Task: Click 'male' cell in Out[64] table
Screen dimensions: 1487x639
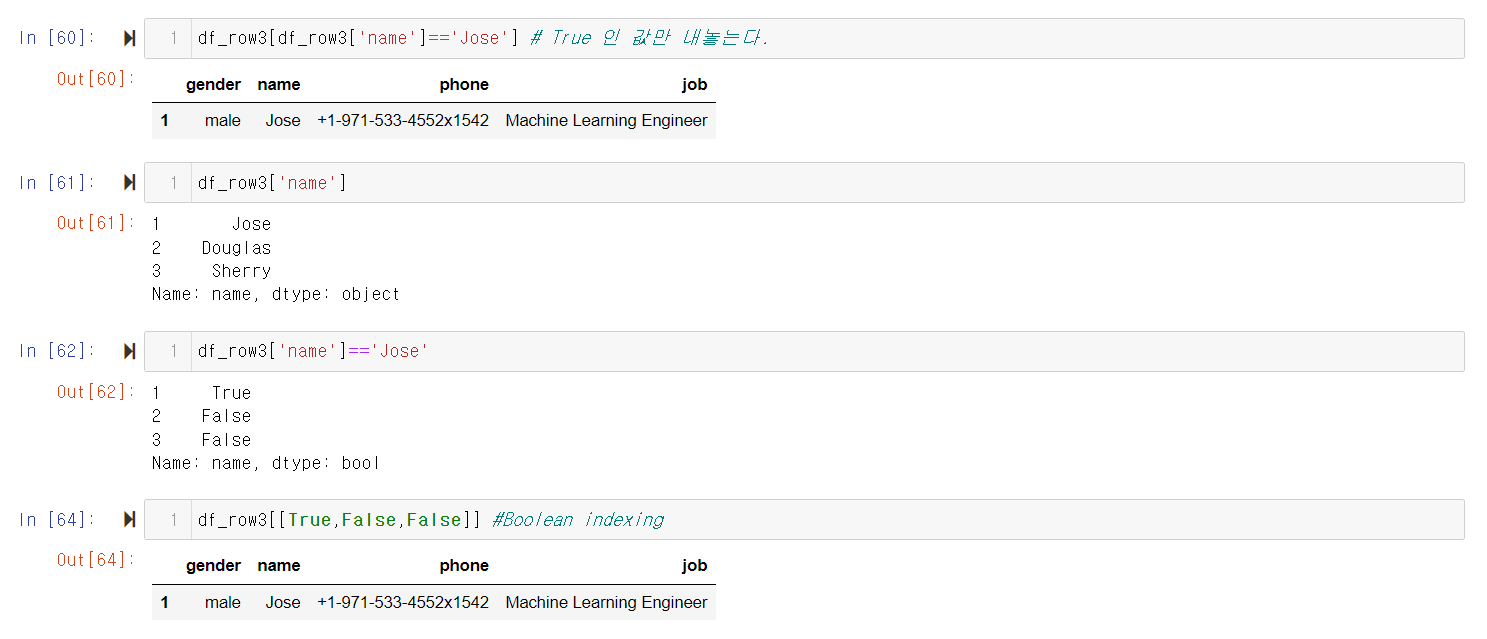Action: coord(223,602)
